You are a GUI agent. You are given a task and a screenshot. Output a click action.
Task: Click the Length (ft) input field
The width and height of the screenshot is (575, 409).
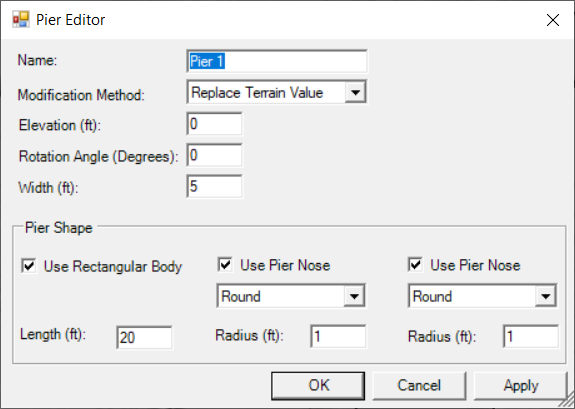[144, 337]
